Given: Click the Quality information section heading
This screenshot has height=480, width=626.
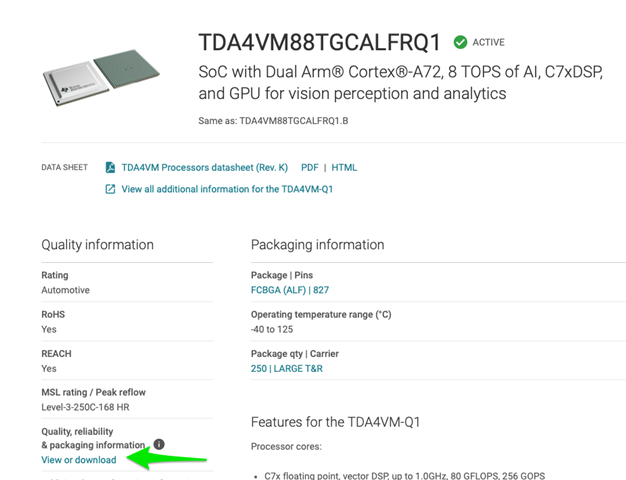Looking at the screenshot, I should pos(97,245).
